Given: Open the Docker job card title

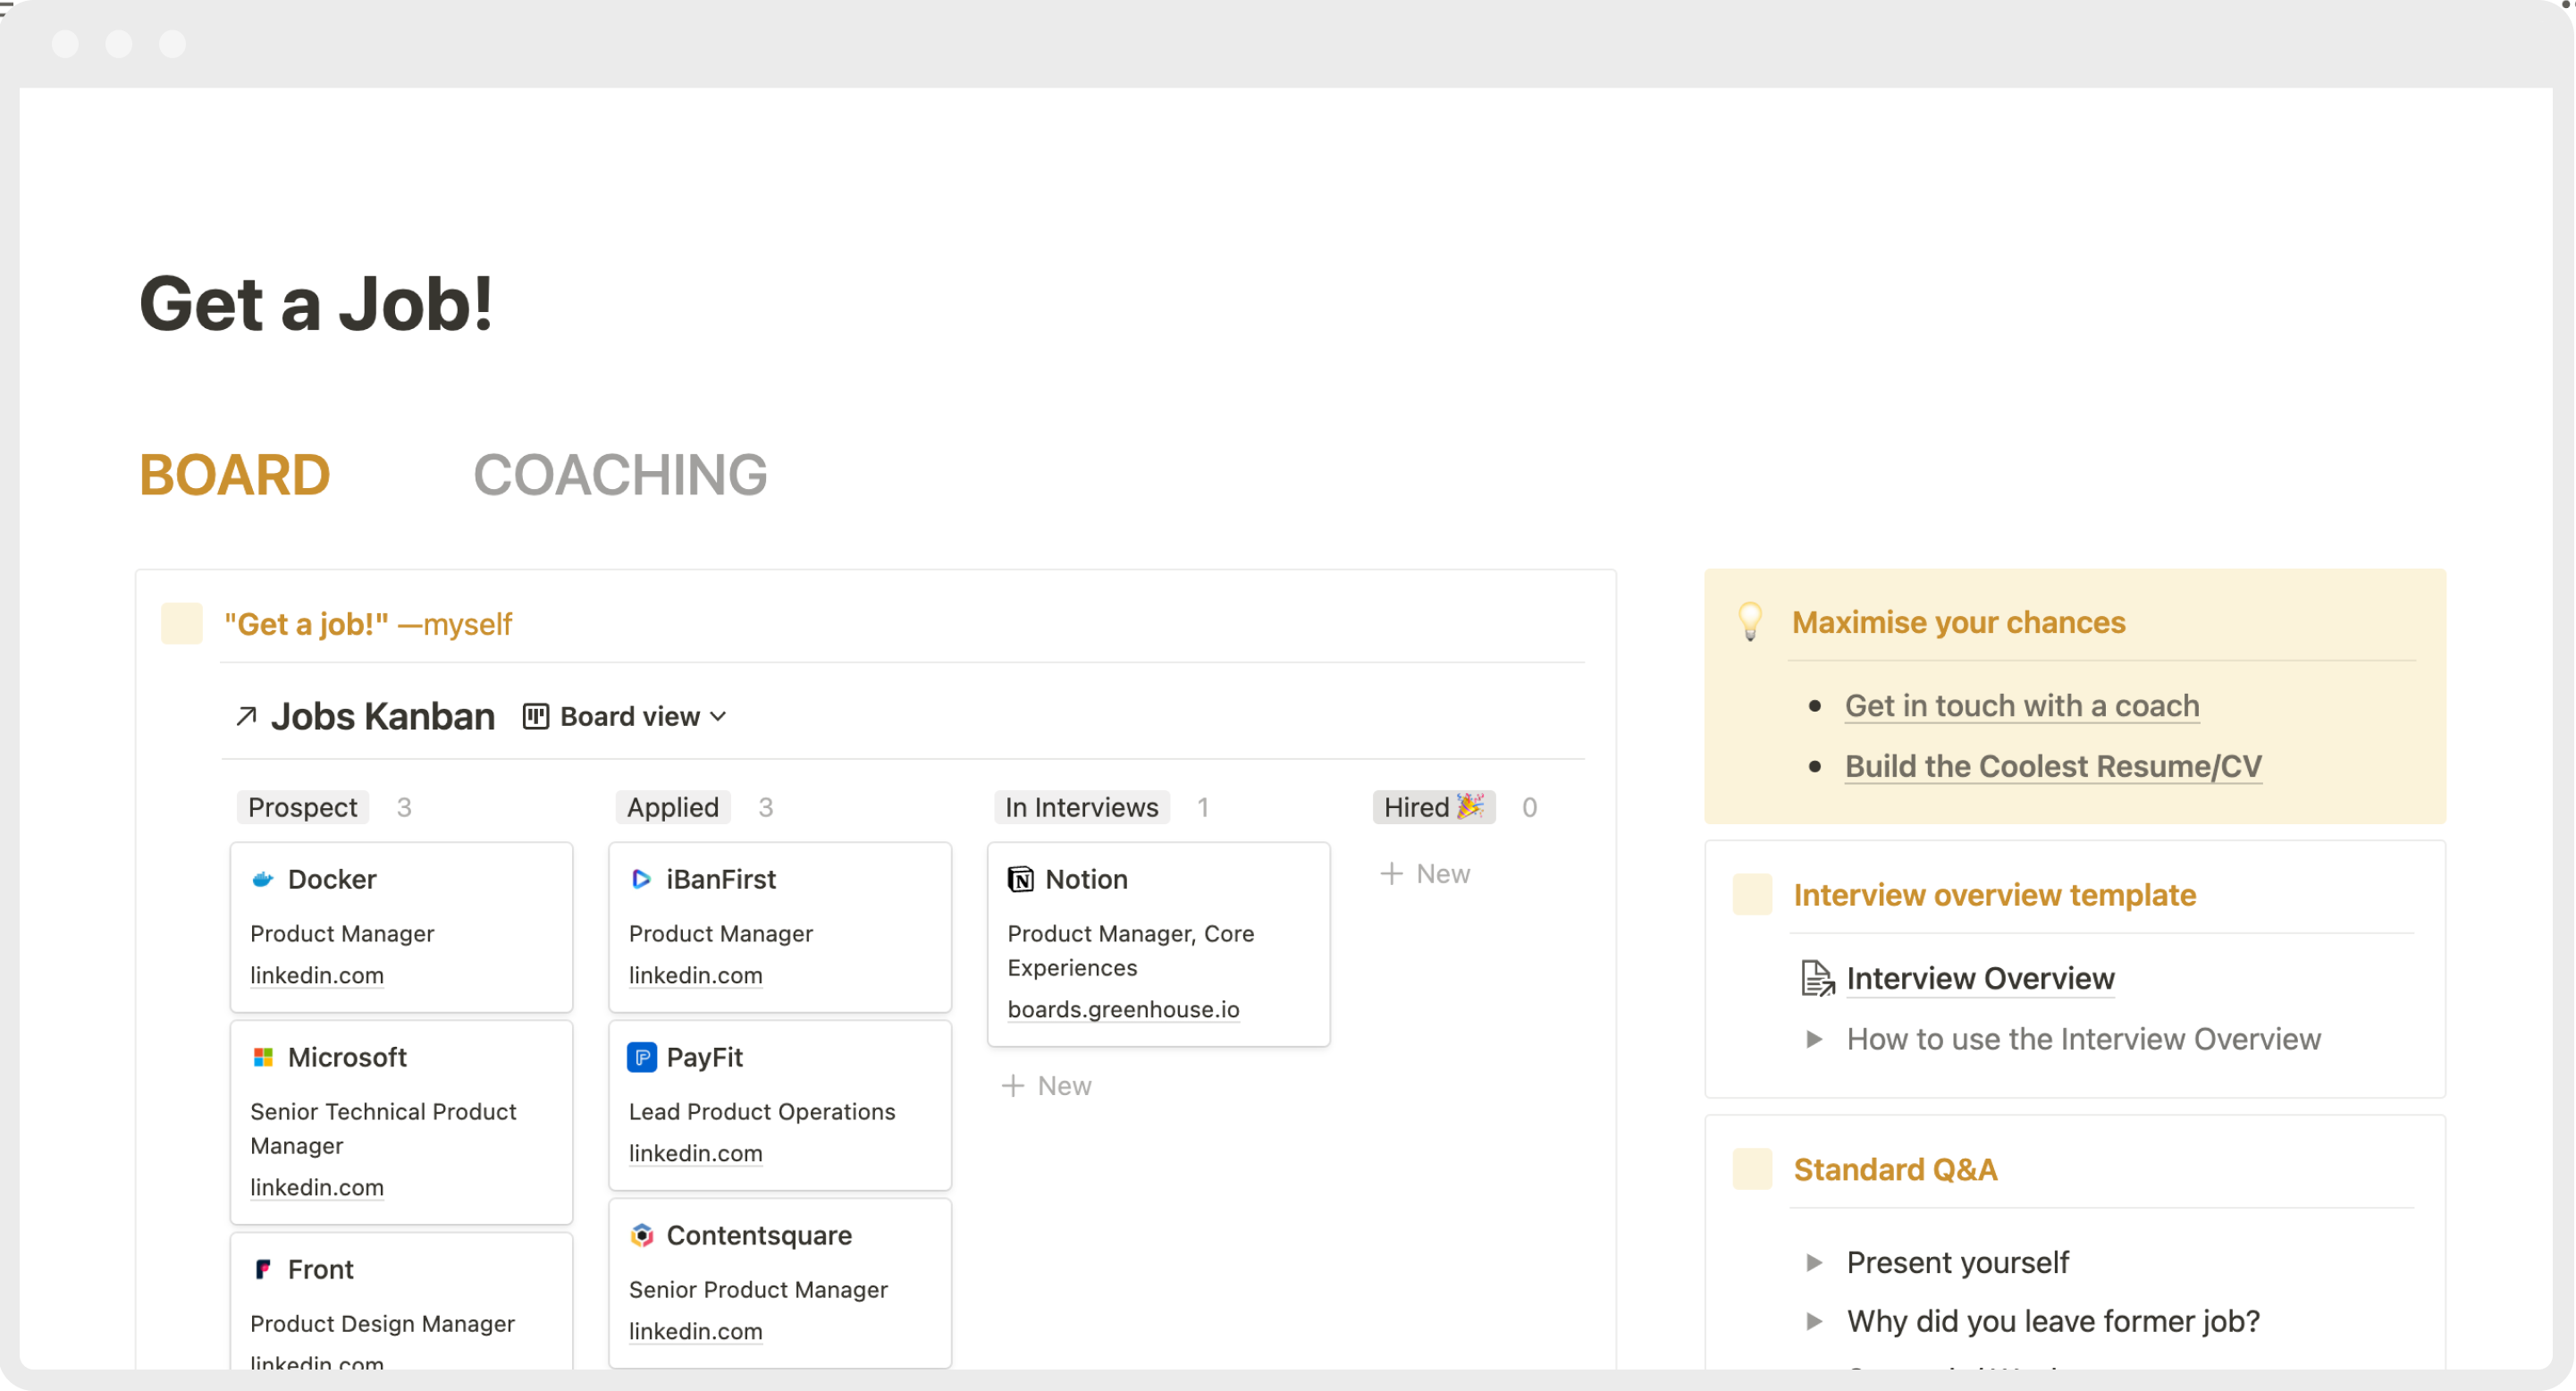Looking at the screenshot, I should [332, 879].
